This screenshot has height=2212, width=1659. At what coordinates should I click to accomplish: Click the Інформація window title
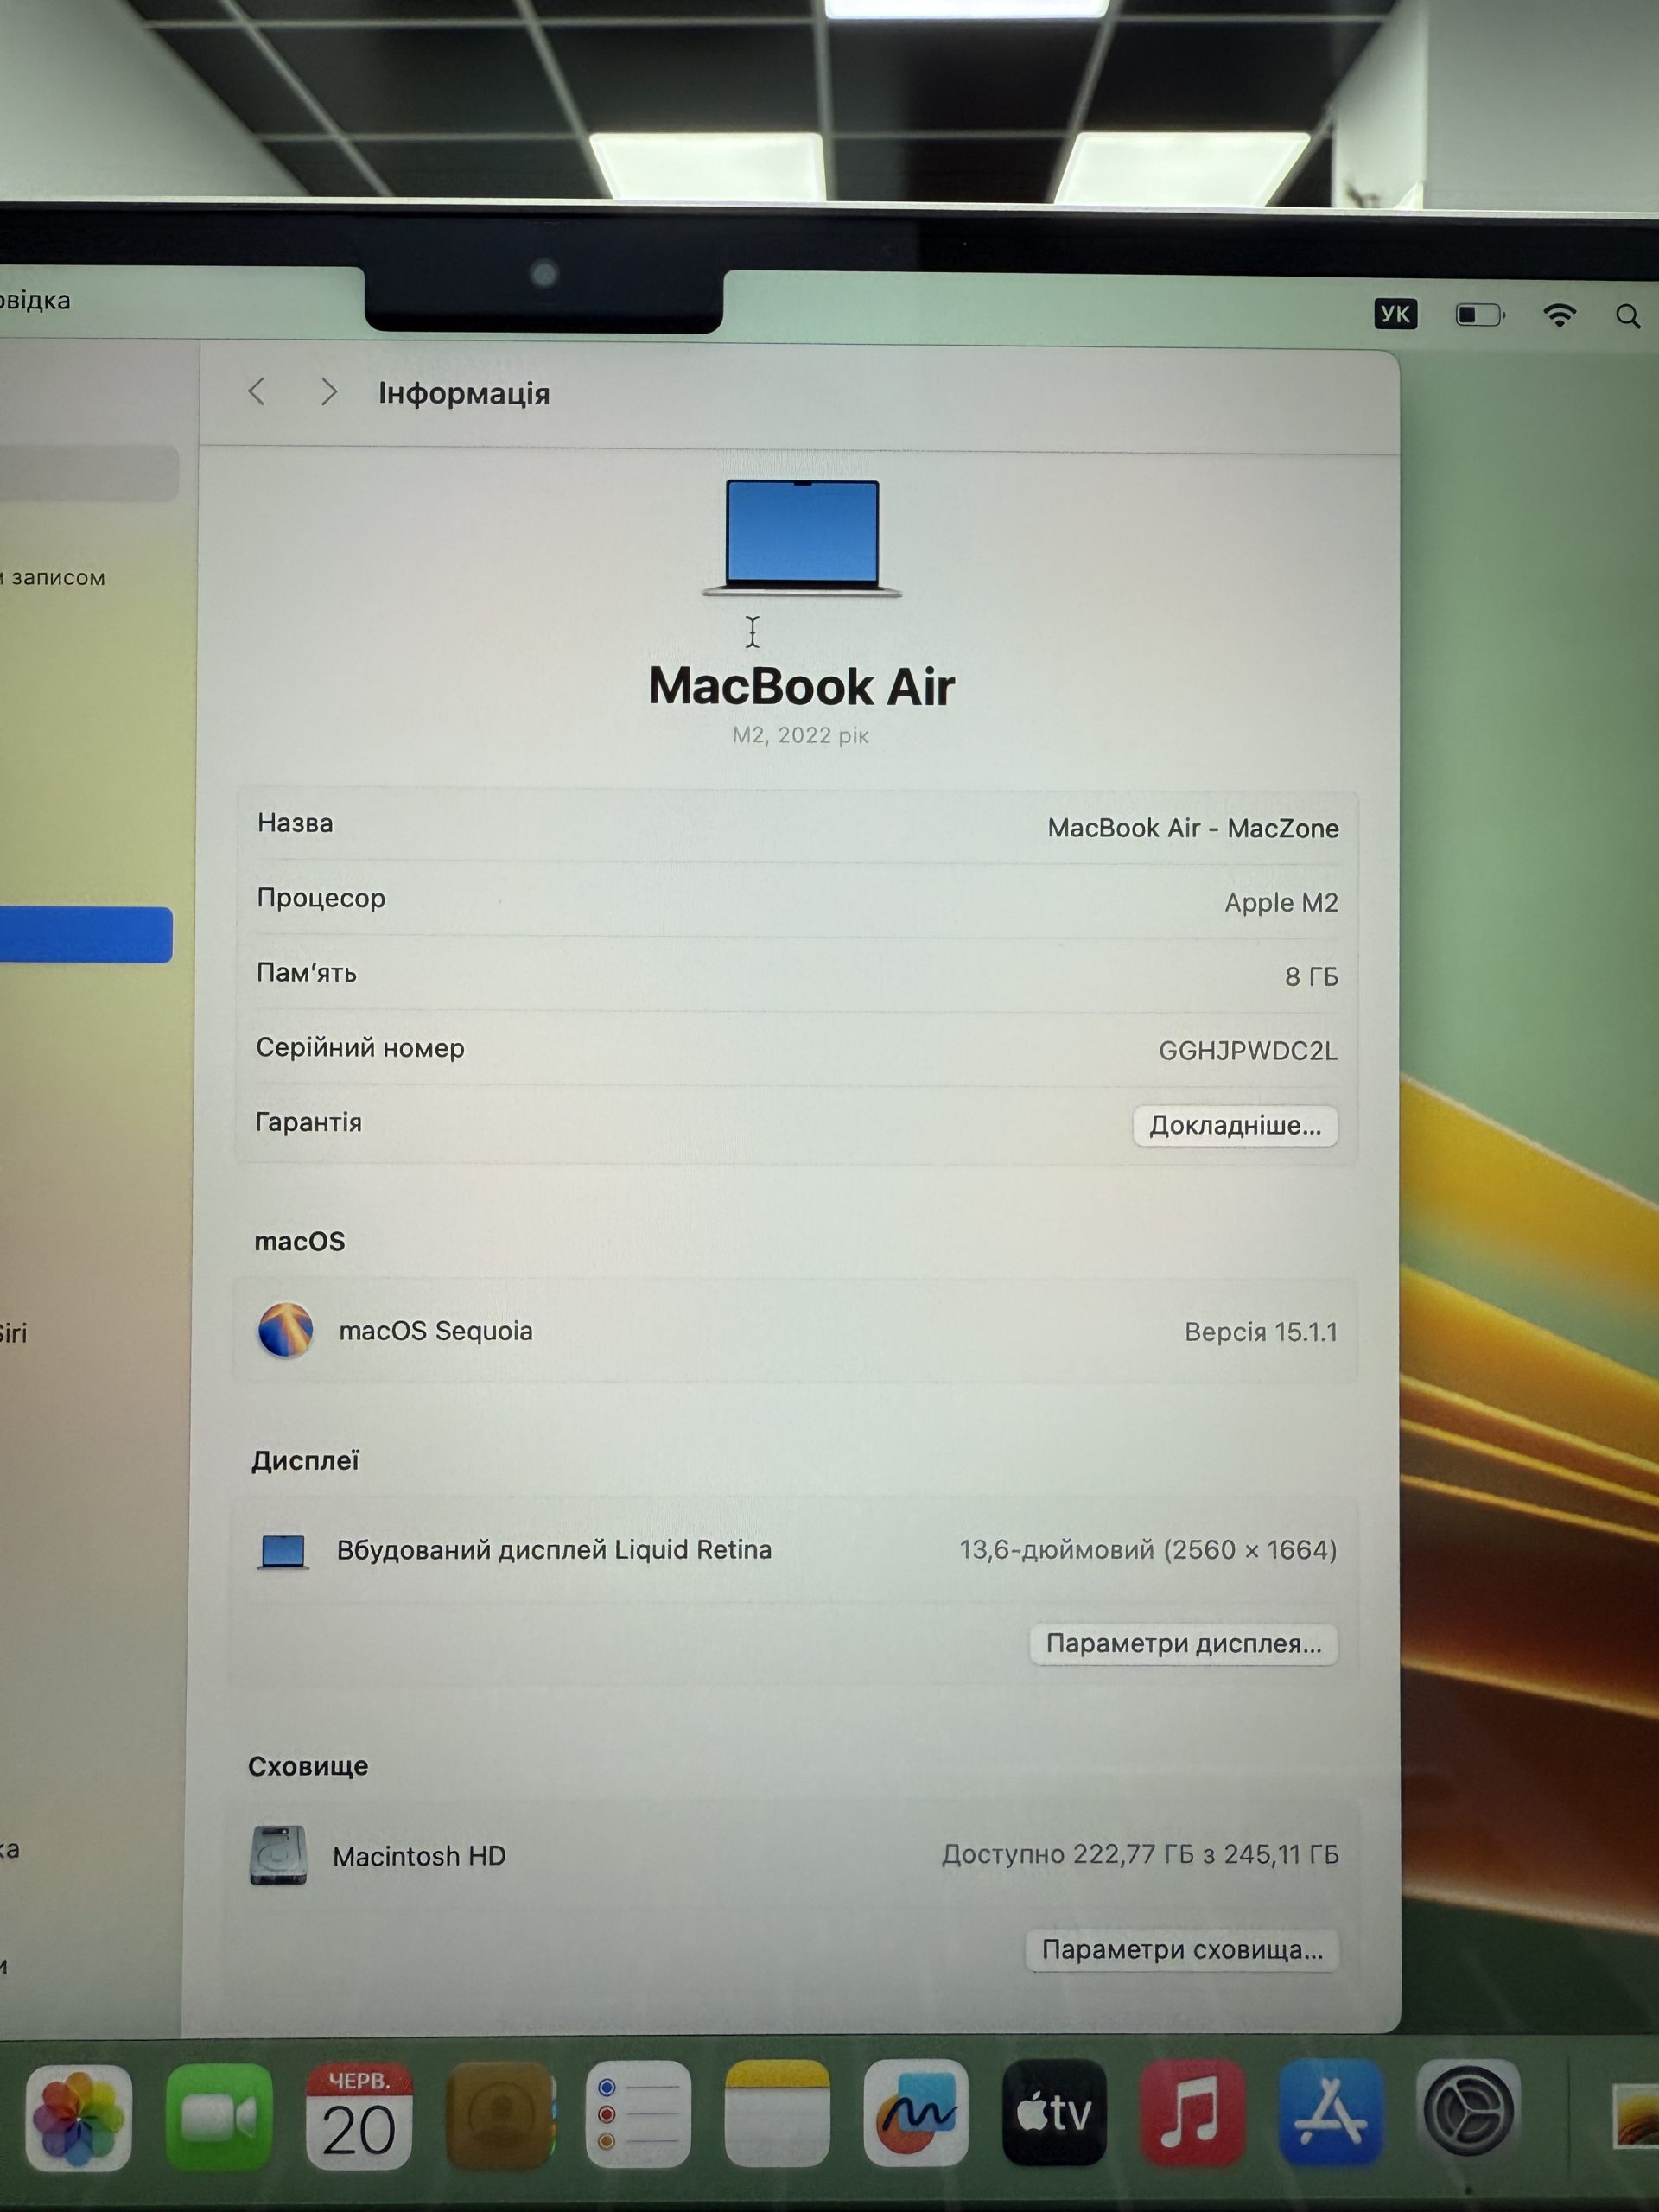click(x=464, y=393)
